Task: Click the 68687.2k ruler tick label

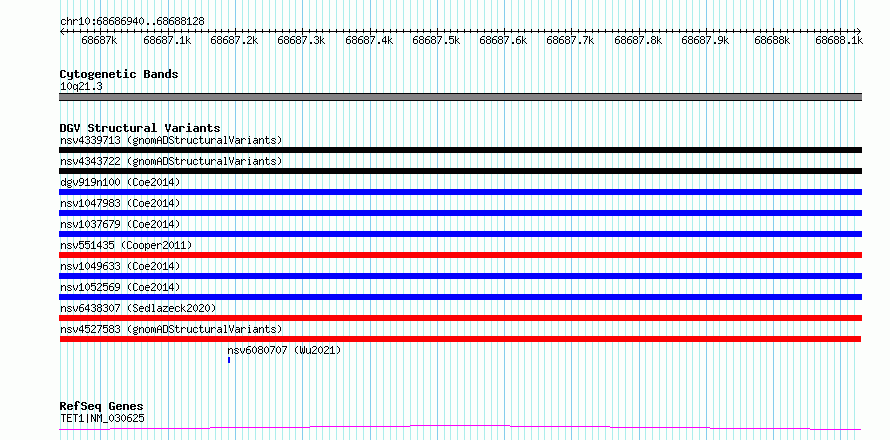Action: 234,40
